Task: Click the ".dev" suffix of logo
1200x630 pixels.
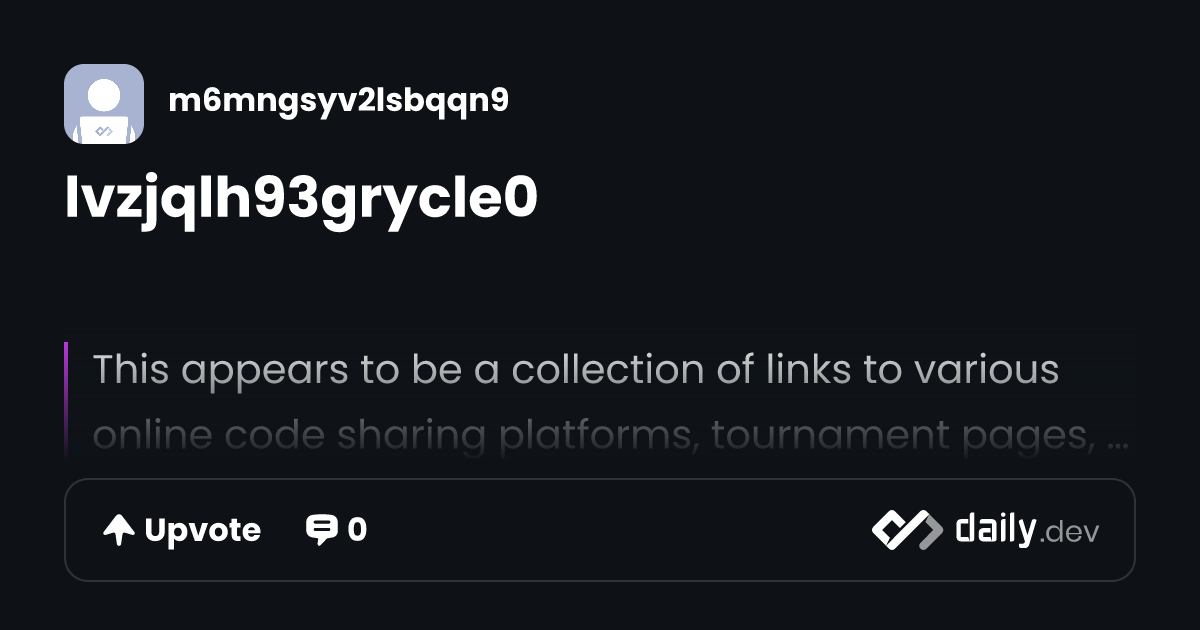Action: 1069,533
